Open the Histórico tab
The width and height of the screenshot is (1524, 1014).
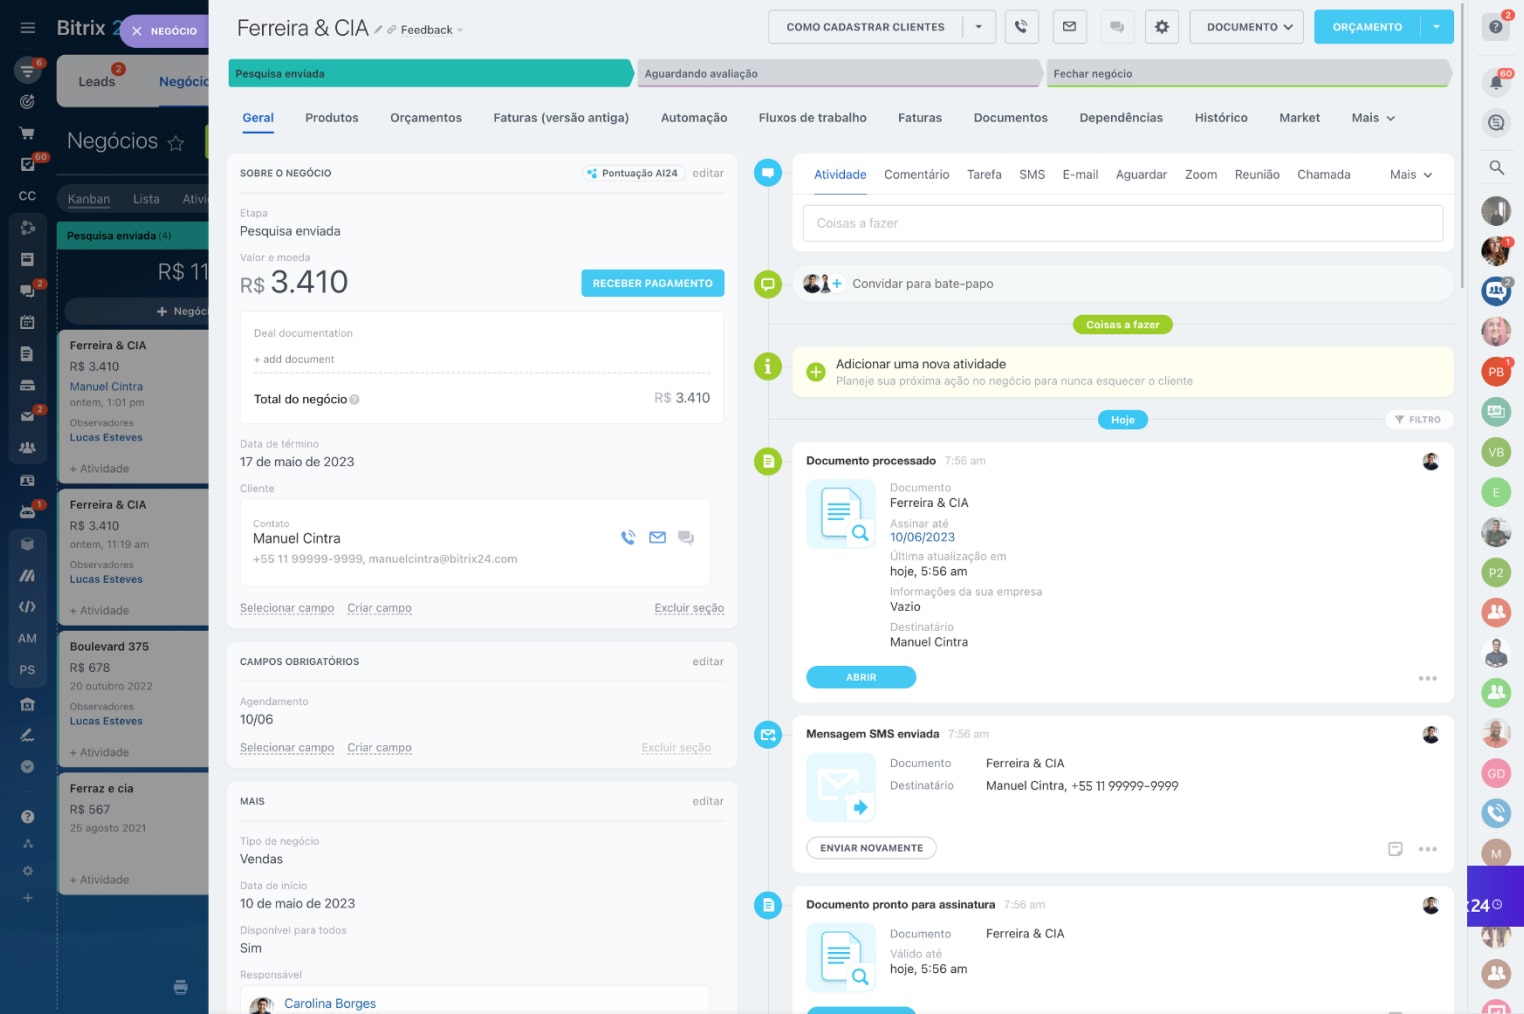tap(1220, 118)
